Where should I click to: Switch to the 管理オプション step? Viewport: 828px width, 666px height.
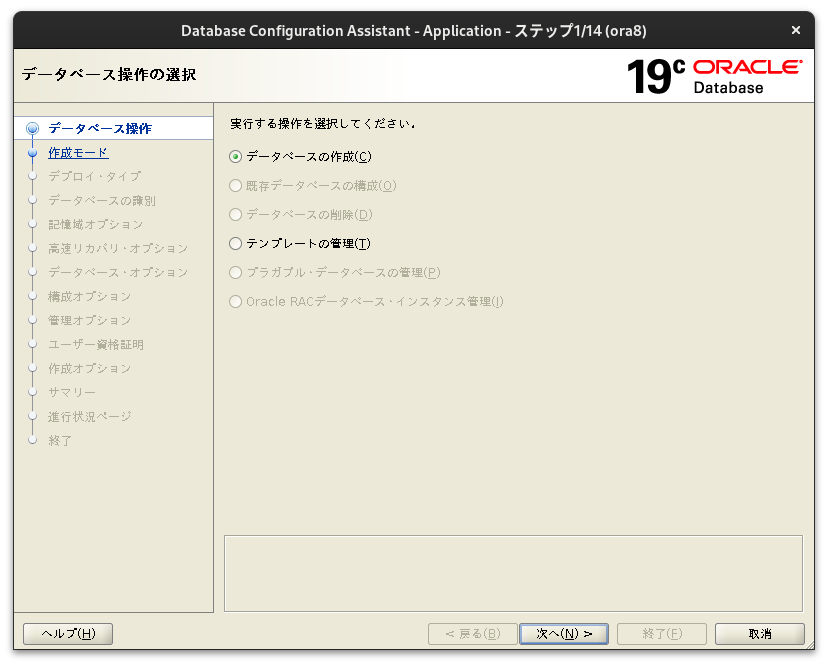89,320
